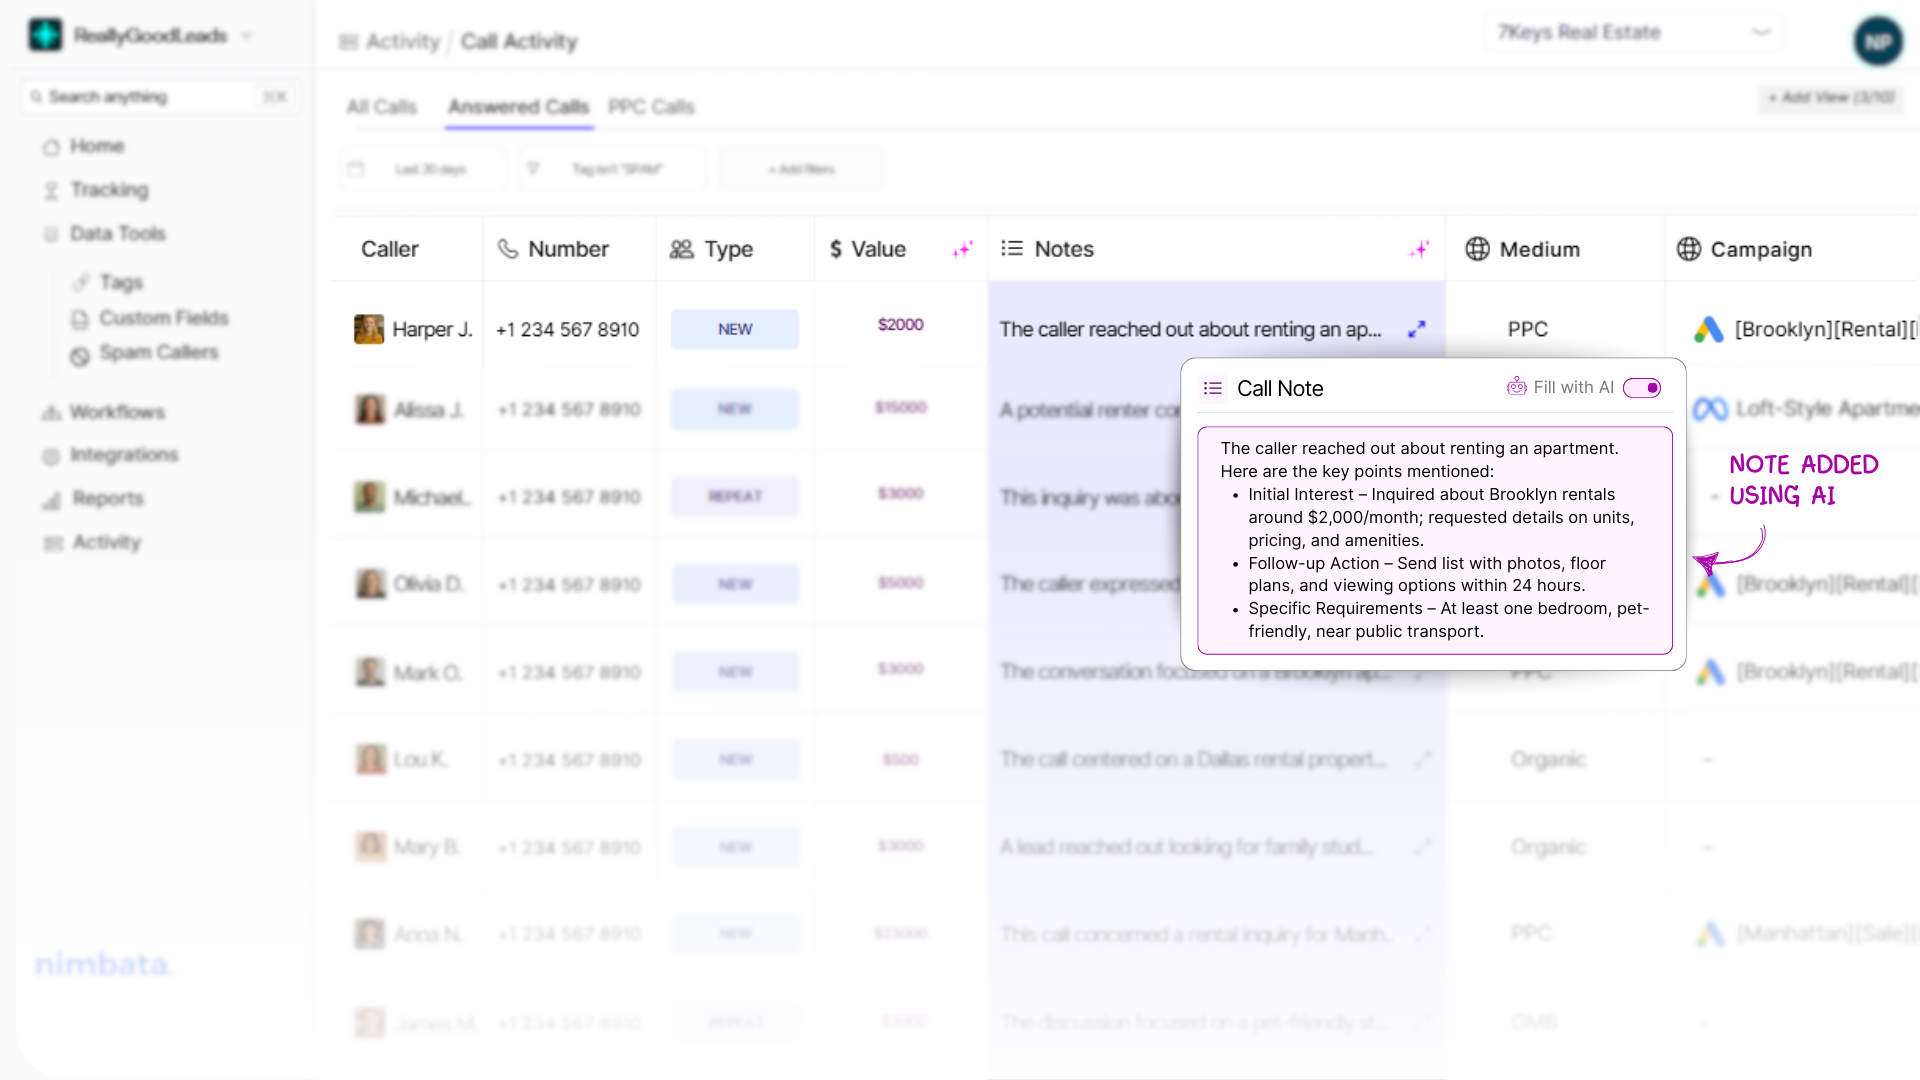Click the Add View button
The height and width of the screenshot is (1080, 1920).
tap(1830, 97)
